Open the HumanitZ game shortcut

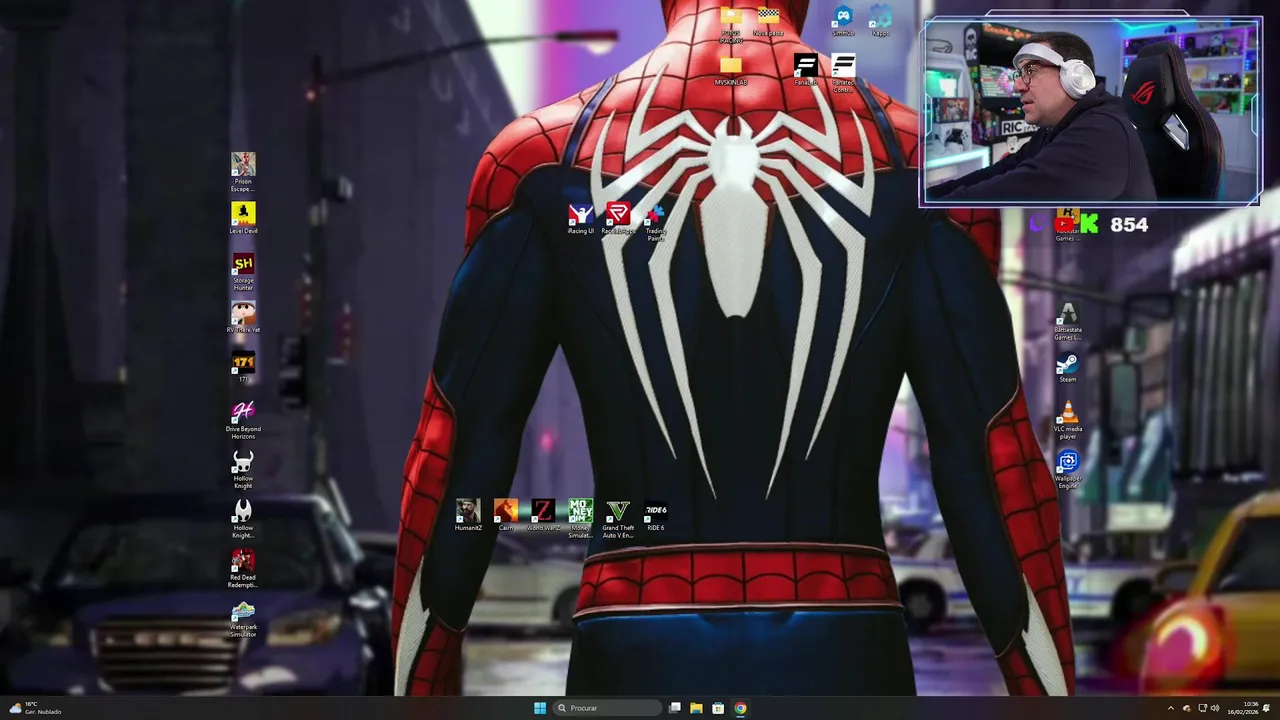pos(468,515)
